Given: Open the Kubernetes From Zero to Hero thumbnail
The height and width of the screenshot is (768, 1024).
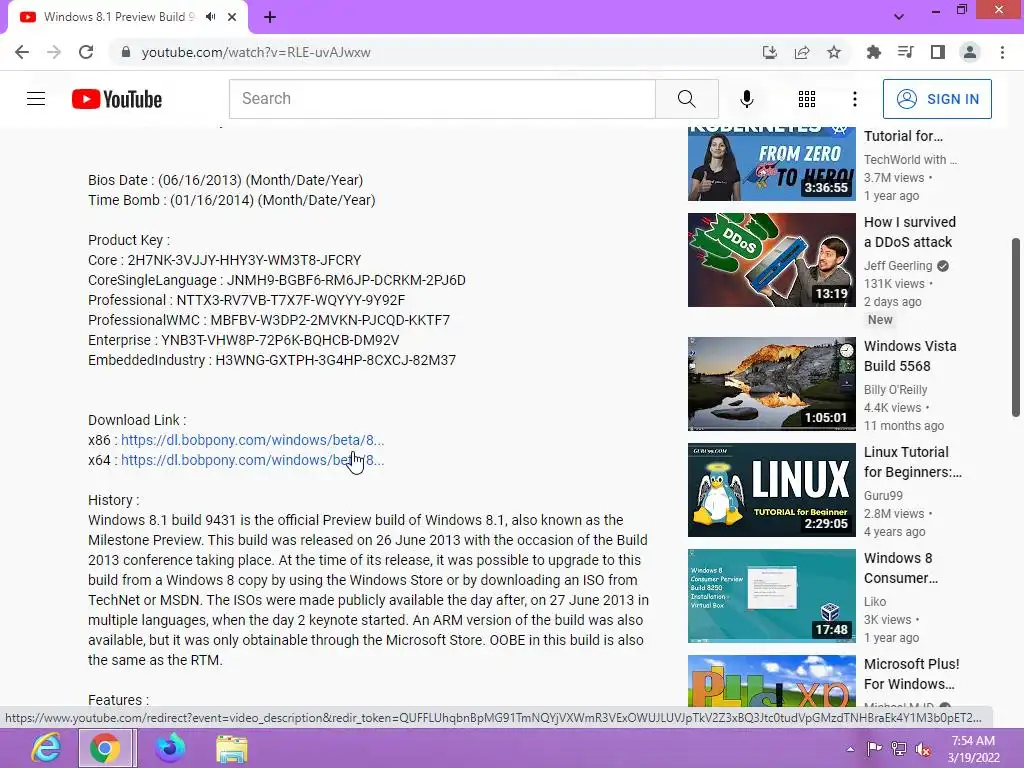Looking at the screenshot, I should coord(771,163).
